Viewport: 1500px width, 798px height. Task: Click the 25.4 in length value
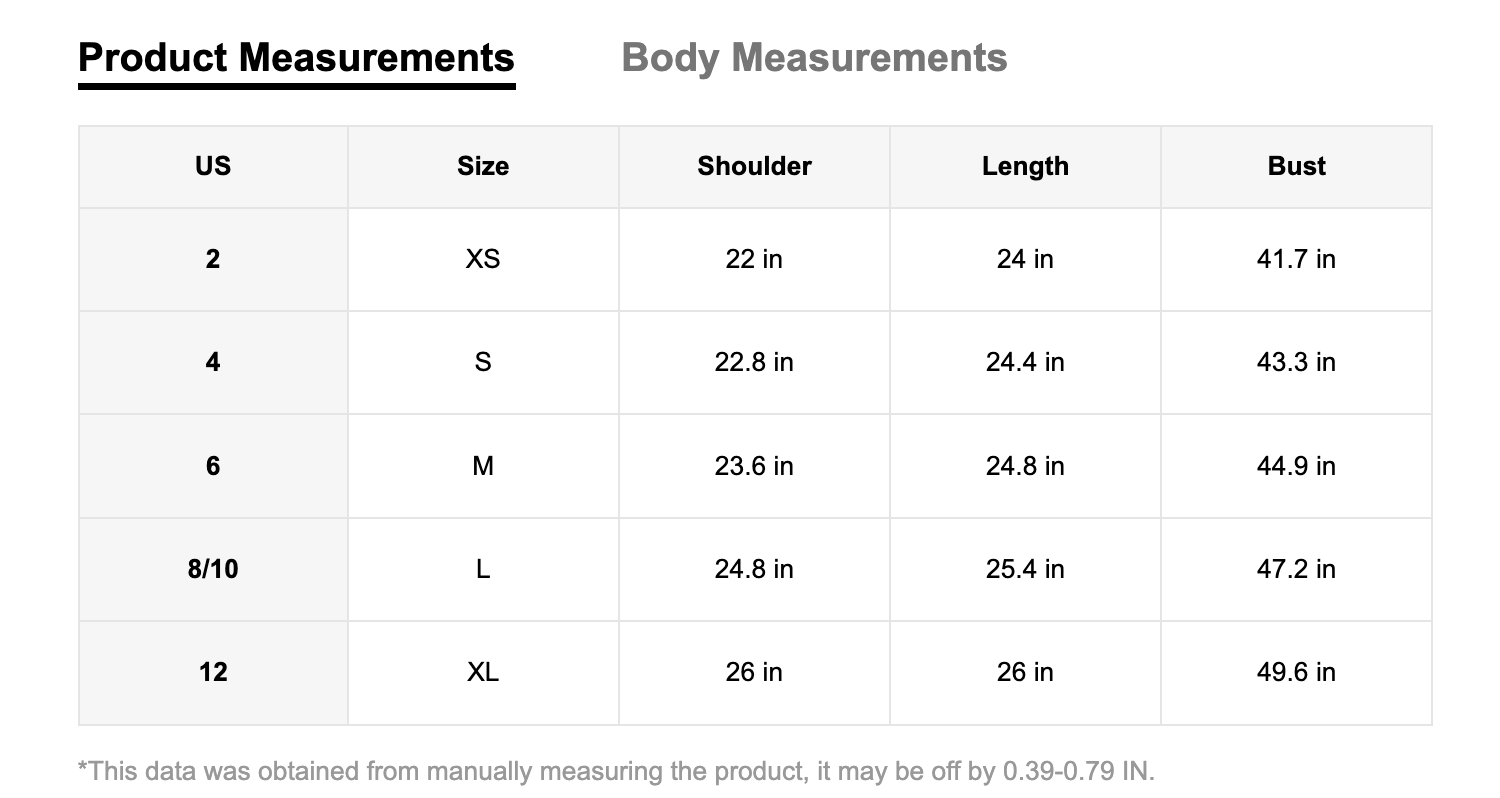(1025, 569)
